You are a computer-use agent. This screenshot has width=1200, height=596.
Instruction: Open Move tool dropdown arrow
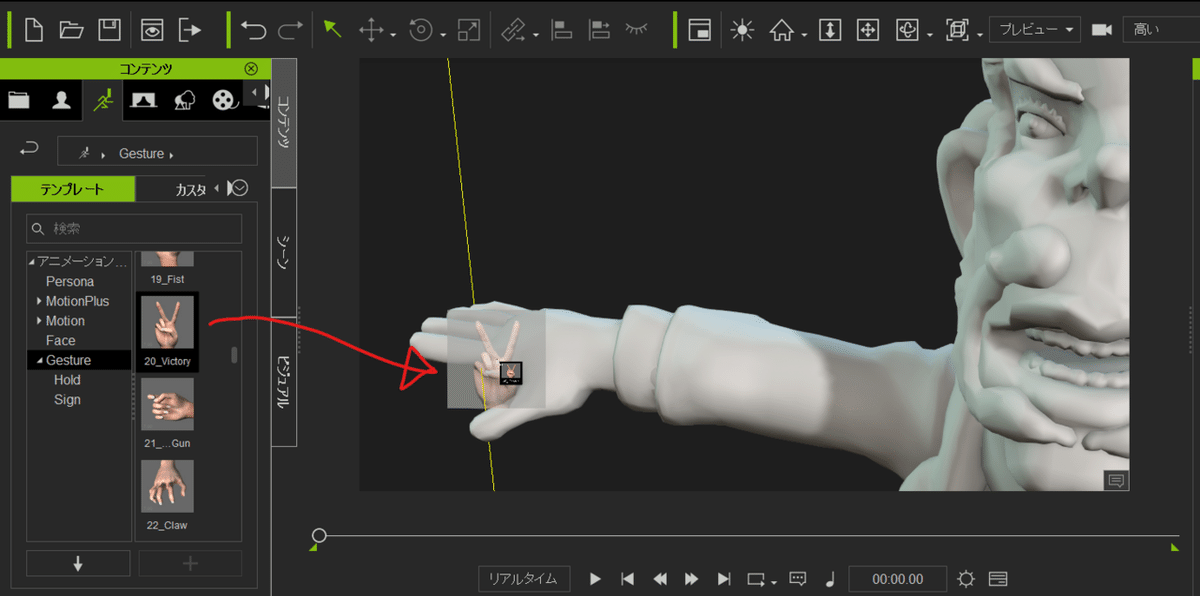click(393, 36)
